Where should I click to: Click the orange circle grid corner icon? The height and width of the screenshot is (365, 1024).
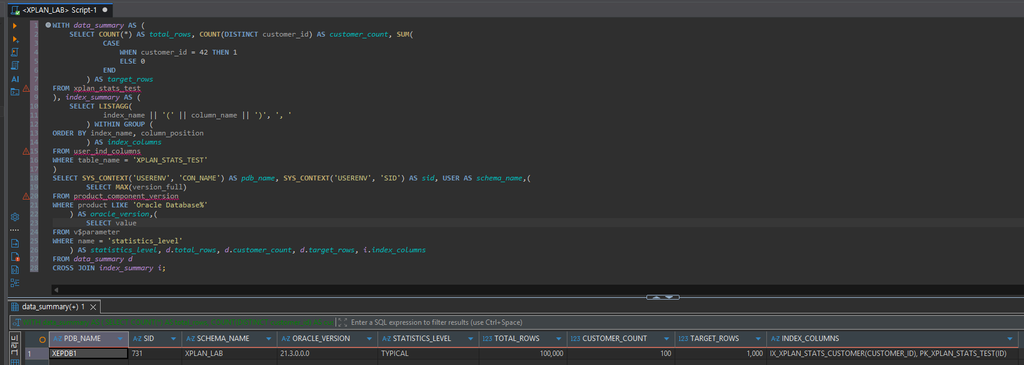42,339
